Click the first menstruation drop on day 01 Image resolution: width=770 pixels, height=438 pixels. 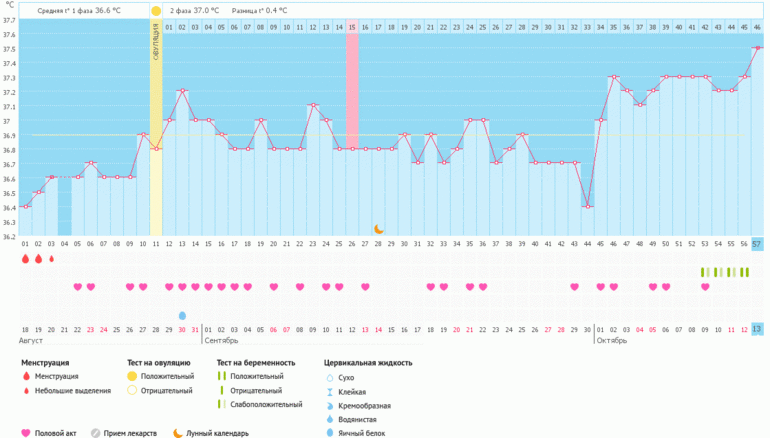tap(25, 259)
